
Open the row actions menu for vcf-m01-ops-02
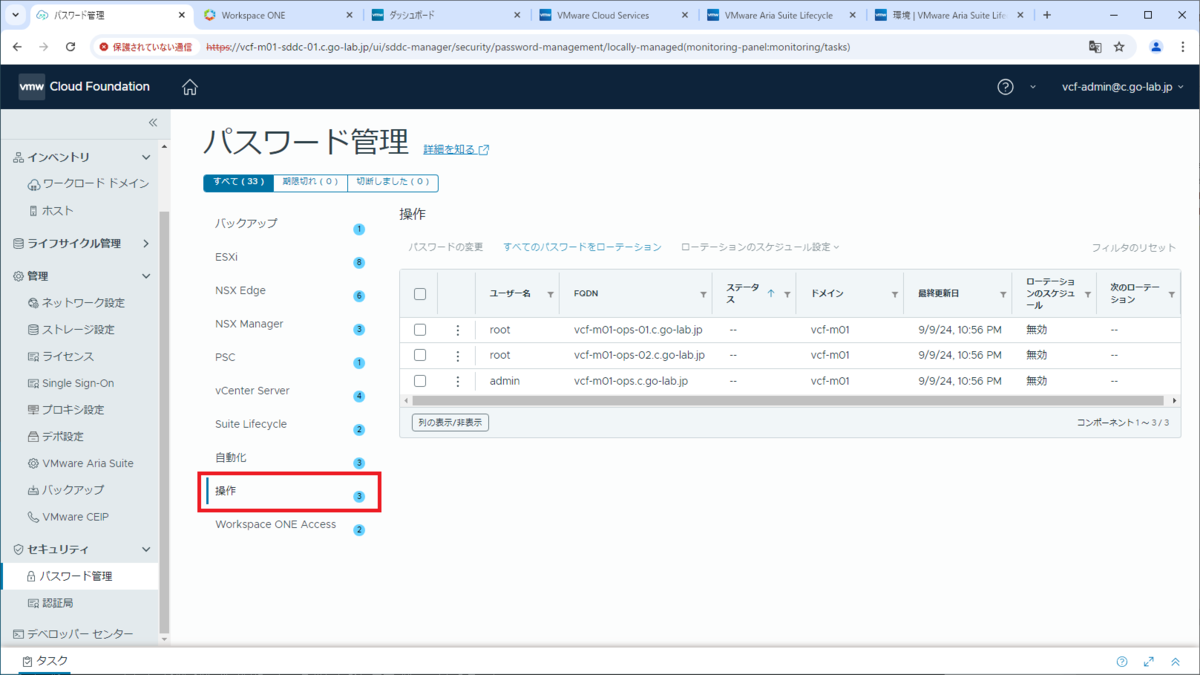[458, 355]
